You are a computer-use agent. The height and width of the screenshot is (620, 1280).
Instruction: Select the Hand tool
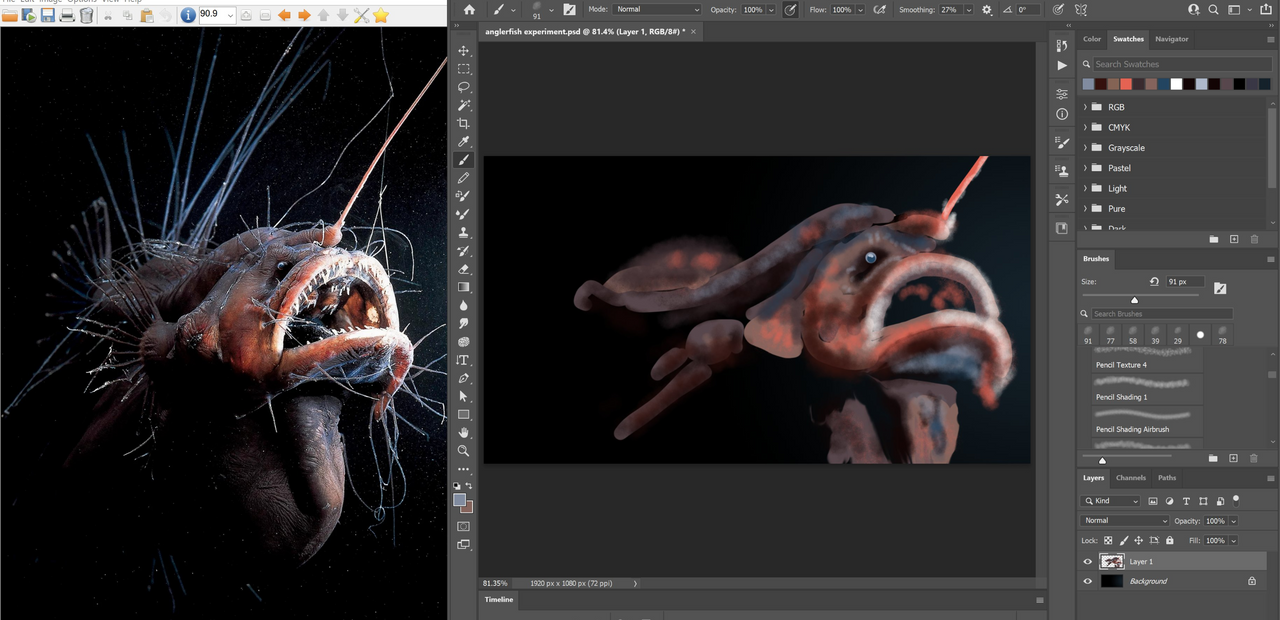(463, 433)
